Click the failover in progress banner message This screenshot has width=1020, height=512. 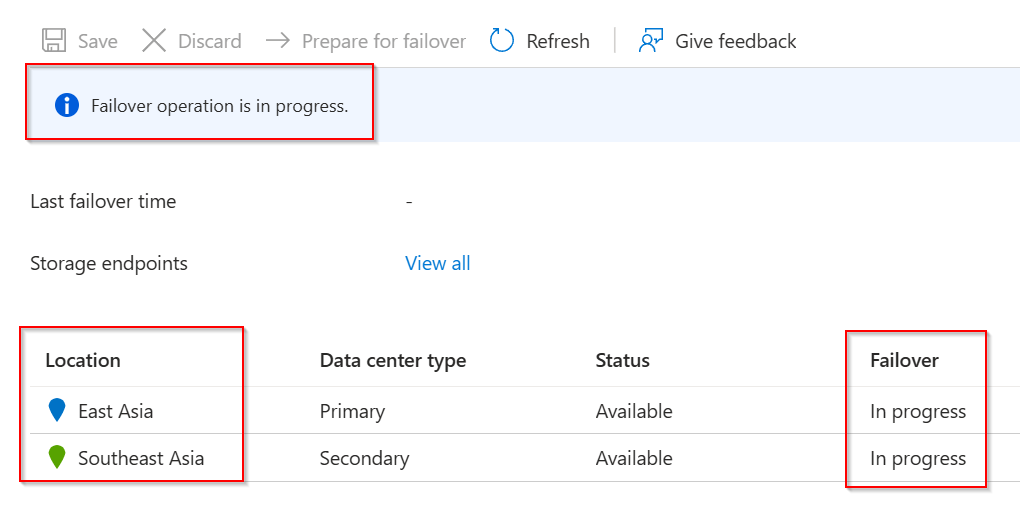tap(219, 105)
